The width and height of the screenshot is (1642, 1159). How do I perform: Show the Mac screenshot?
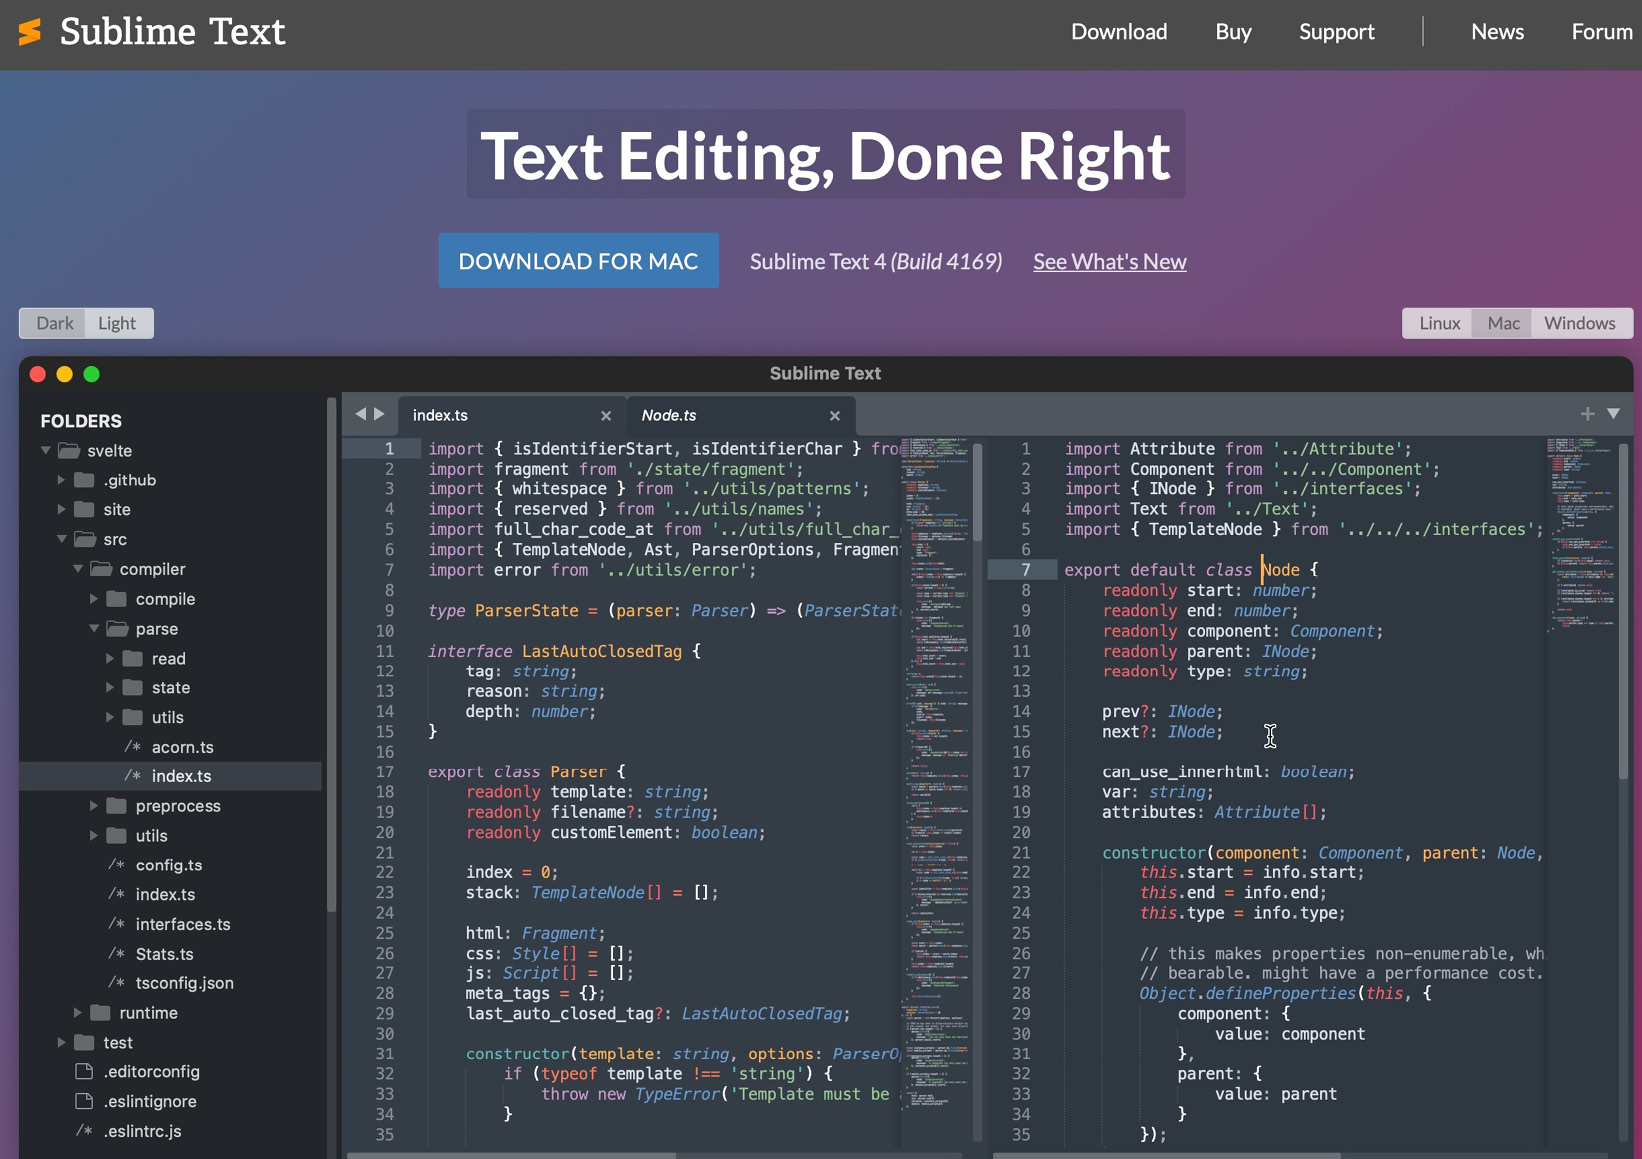tap(1503, 323)
